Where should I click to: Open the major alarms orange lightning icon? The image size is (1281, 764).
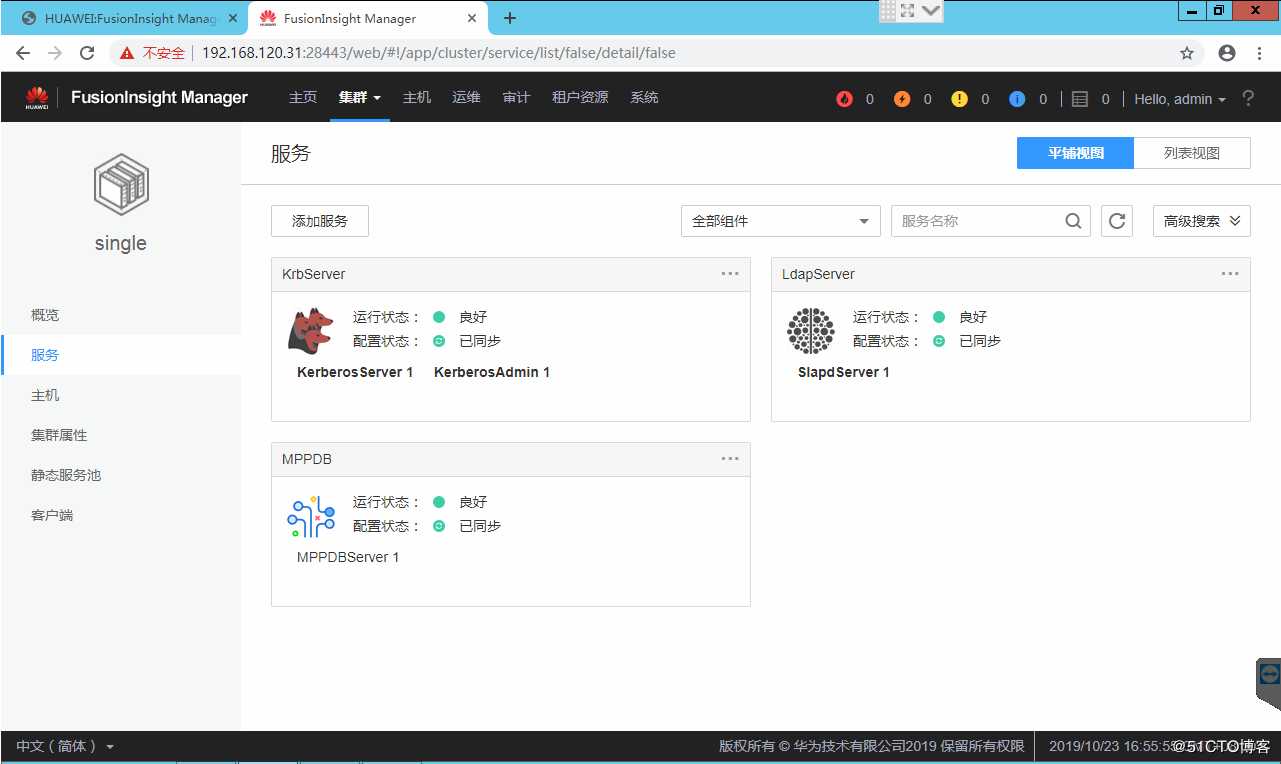click(902, 99)
